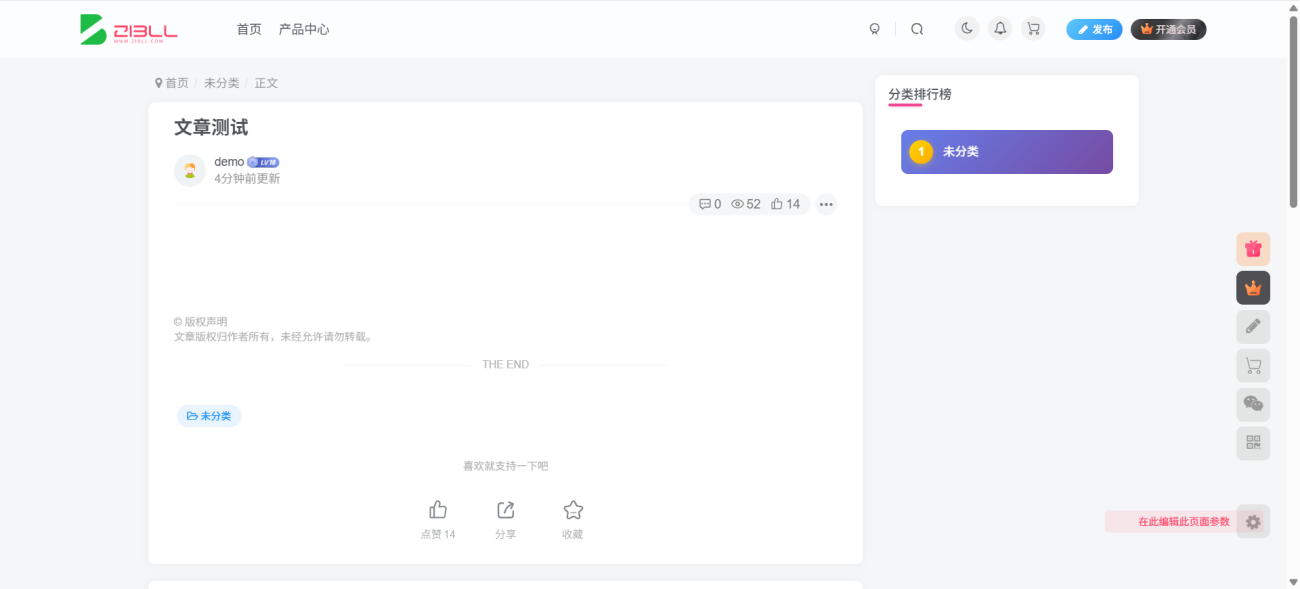Open notifications via the bell icon

click(1000, 29)
